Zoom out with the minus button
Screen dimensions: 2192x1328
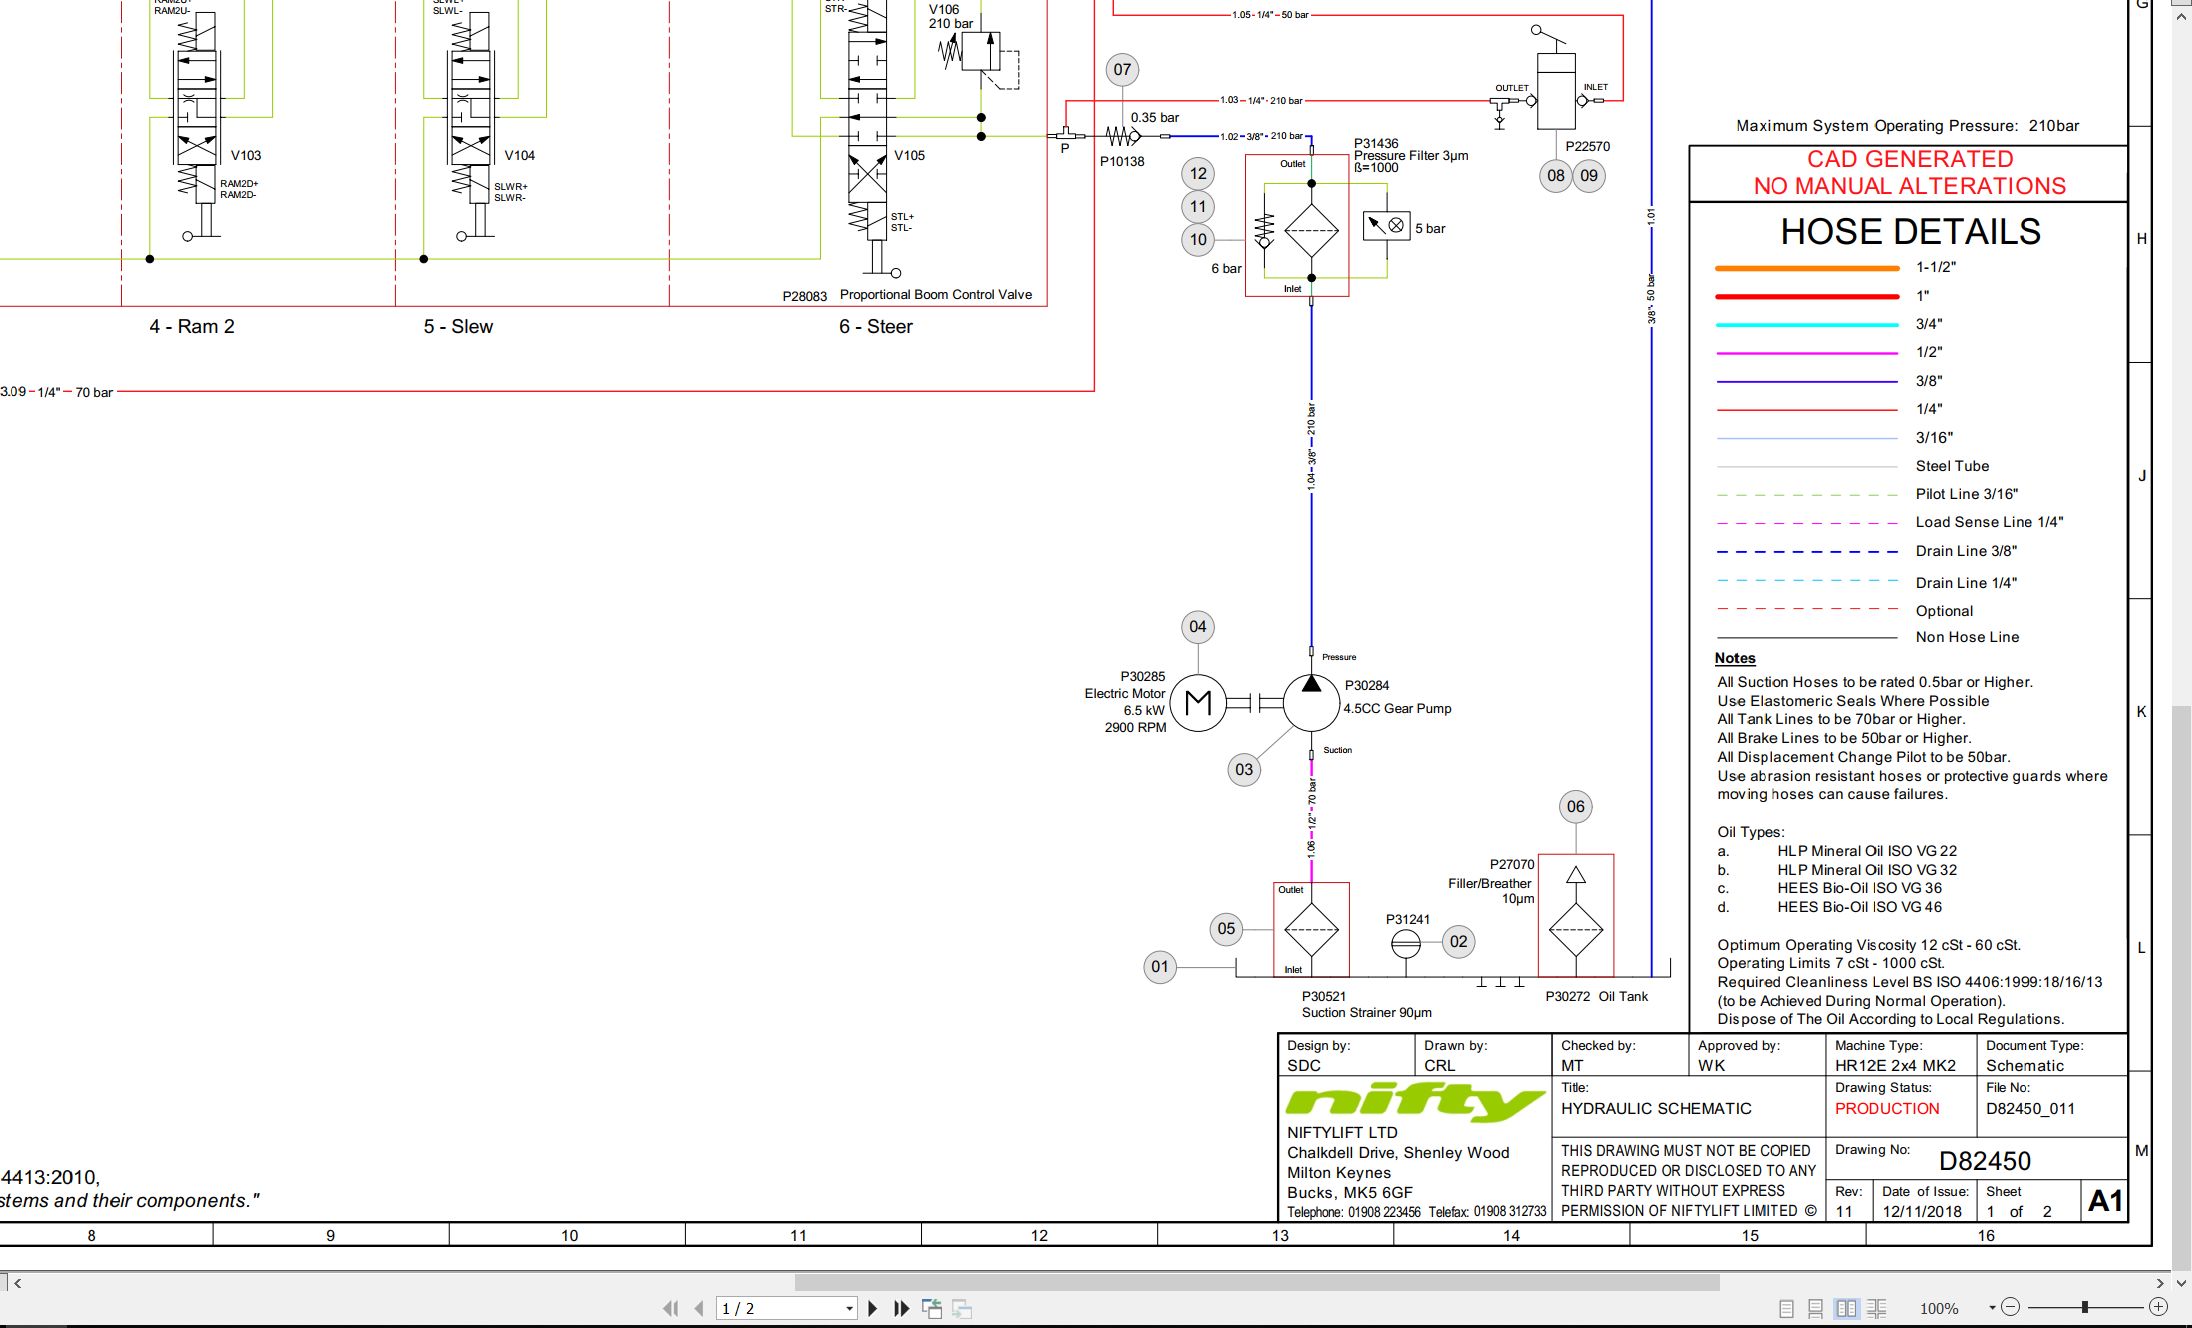click(2011, 1307)
